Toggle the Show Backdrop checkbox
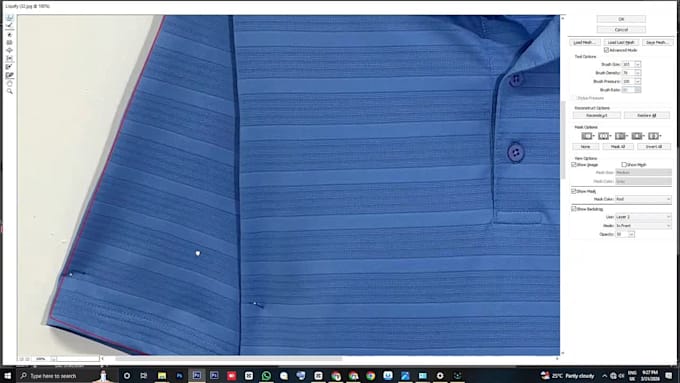 tap(574, 209)
